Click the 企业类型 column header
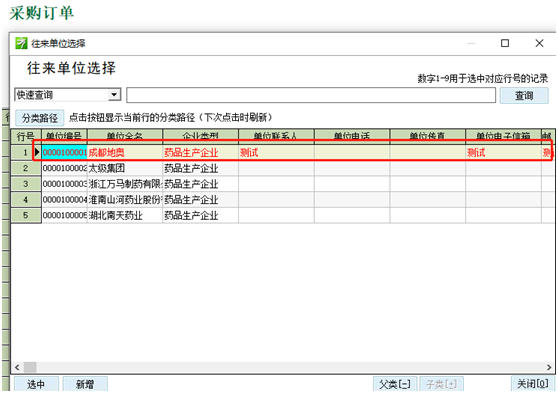This screenshot has height=393, width=558. (x=200, y=136)
